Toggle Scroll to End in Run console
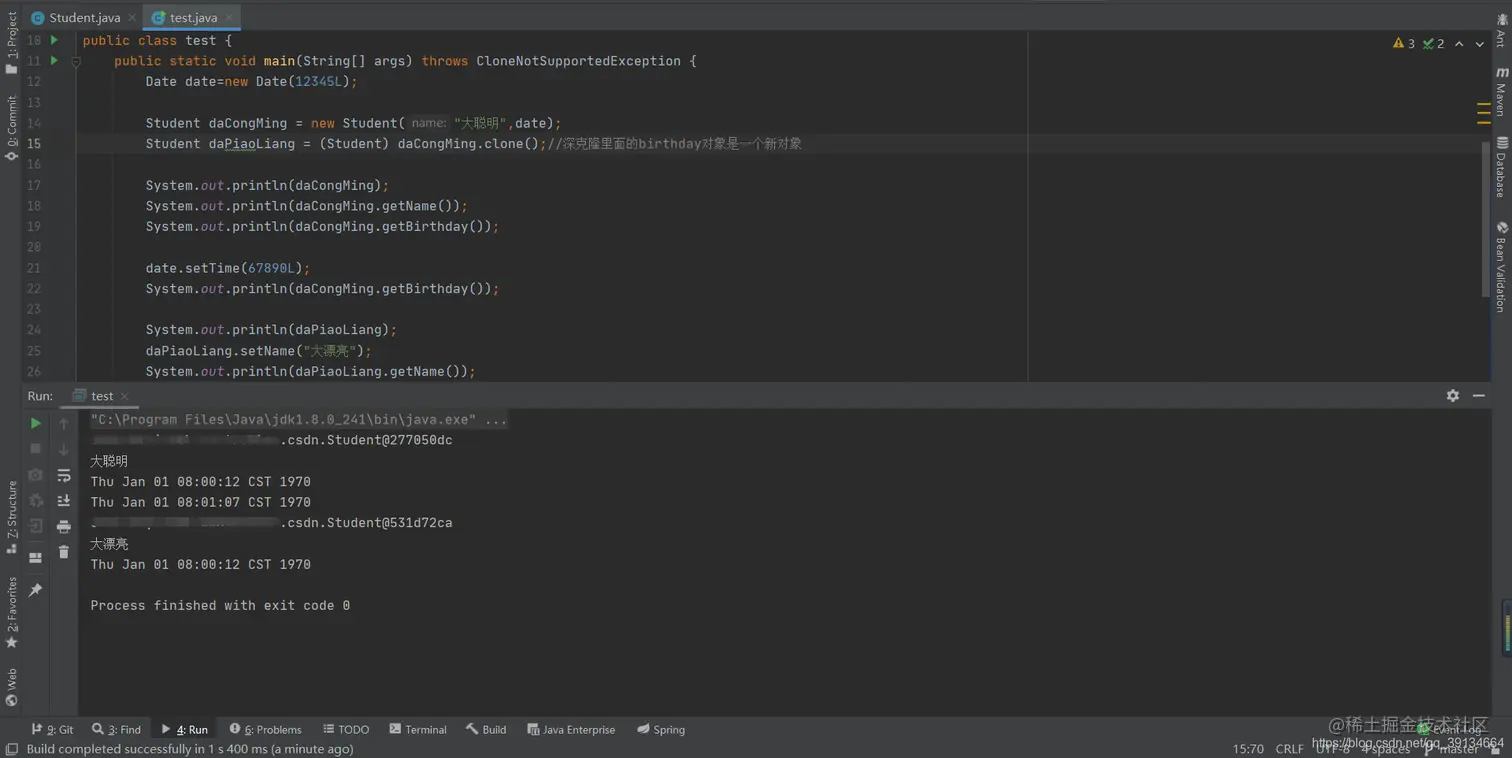This screenshot has height=758, width=1512. [64, 500]
